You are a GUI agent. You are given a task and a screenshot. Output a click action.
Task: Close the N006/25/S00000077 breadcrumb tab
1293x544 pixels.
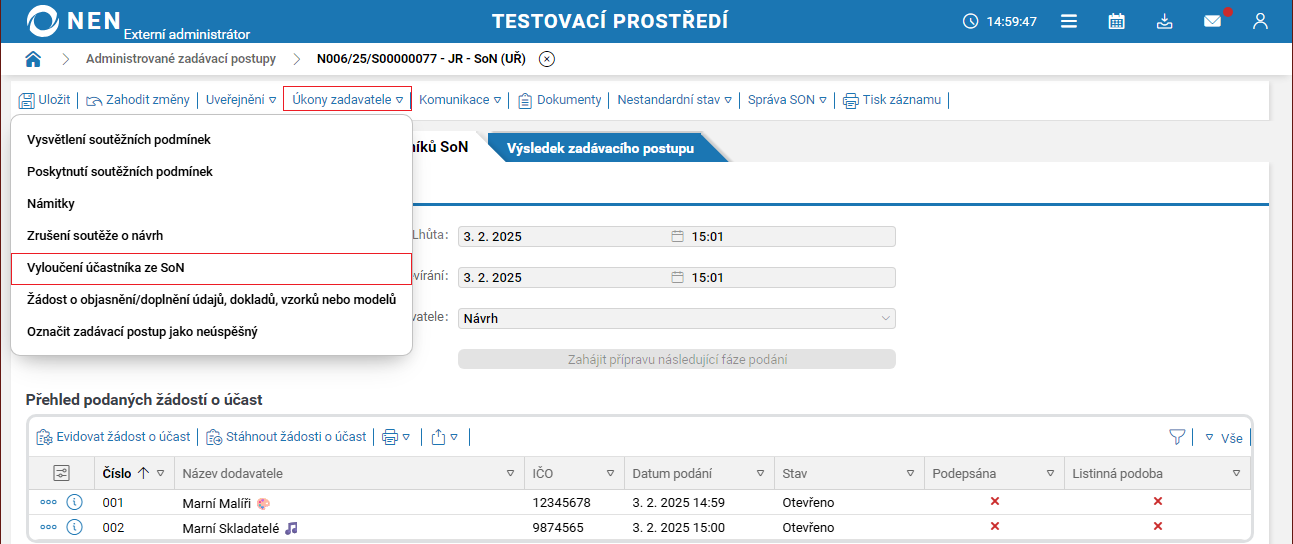point(547,59)
